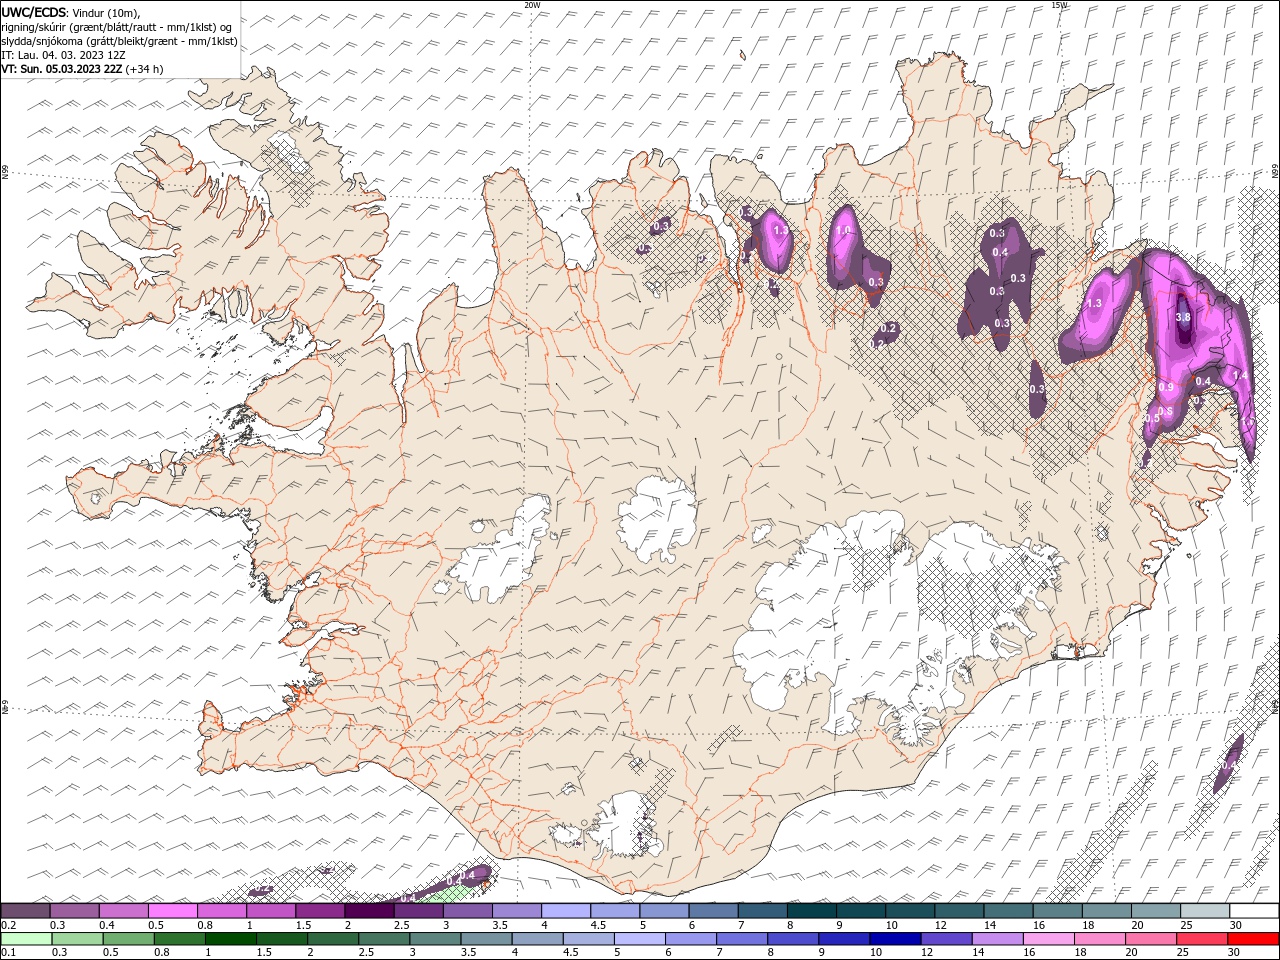Click the light gray snow swatch labeled 25

[x=1205, y=911]
